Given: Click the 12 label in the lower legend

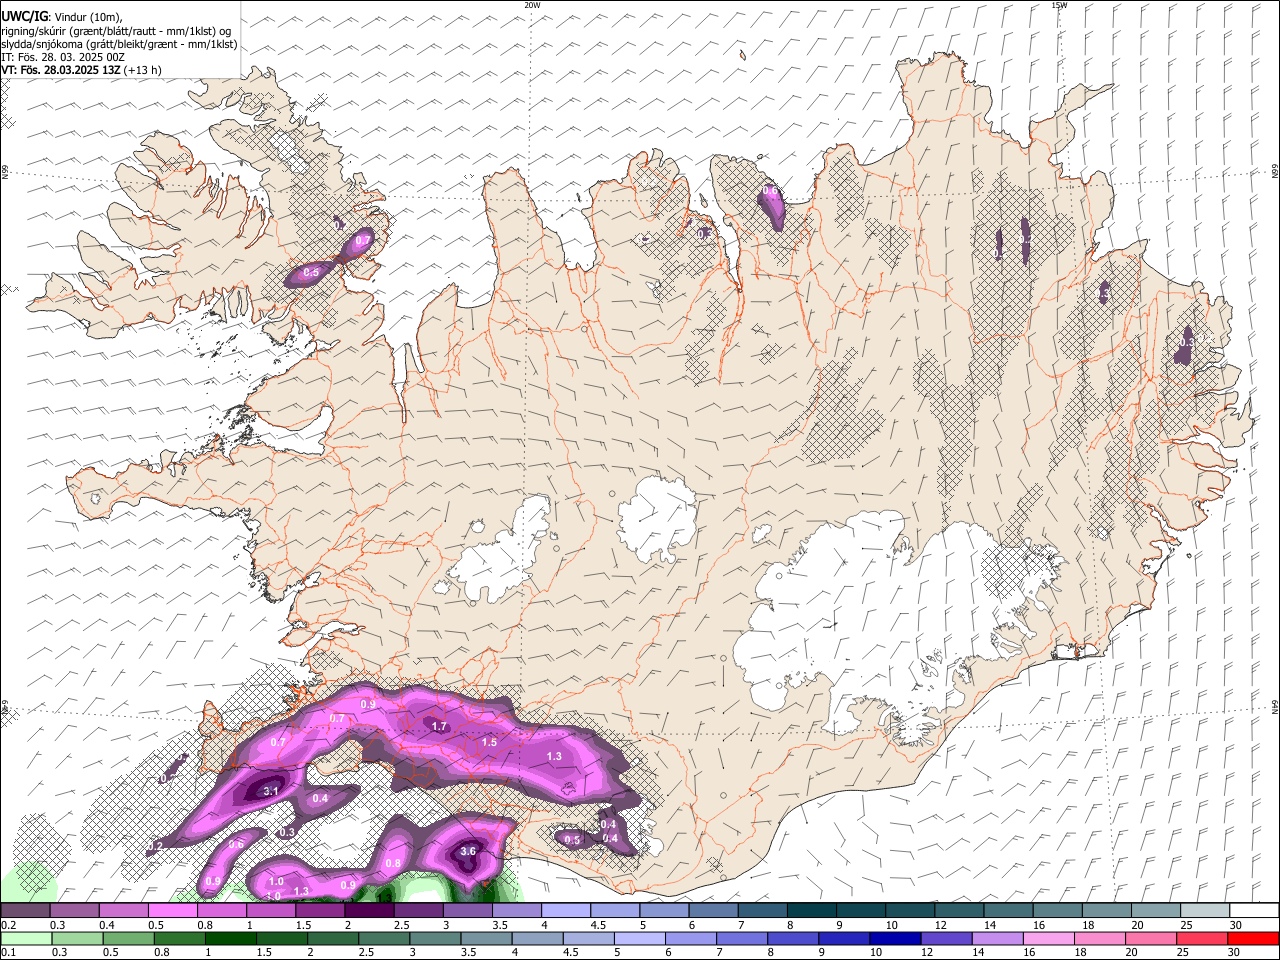Looking at the screenshot, I should point(926,952).
